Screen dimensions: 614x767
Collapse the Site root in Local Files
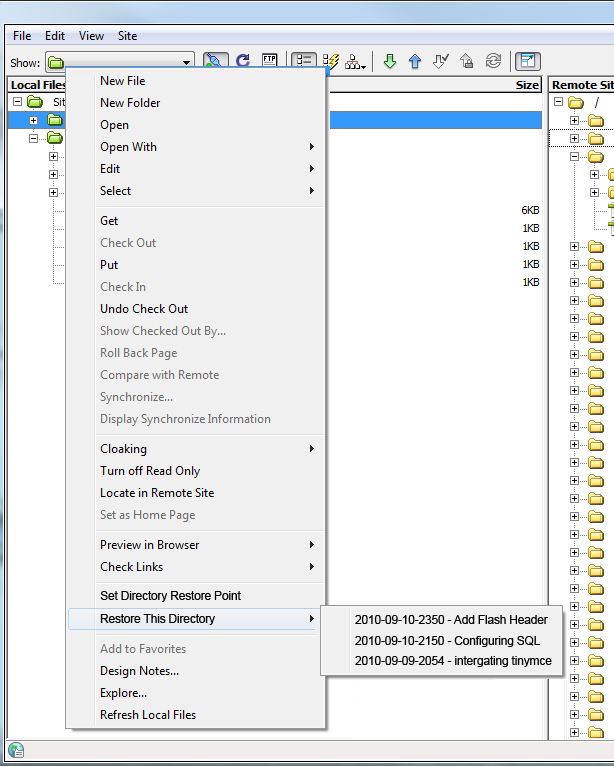[18, 102]
